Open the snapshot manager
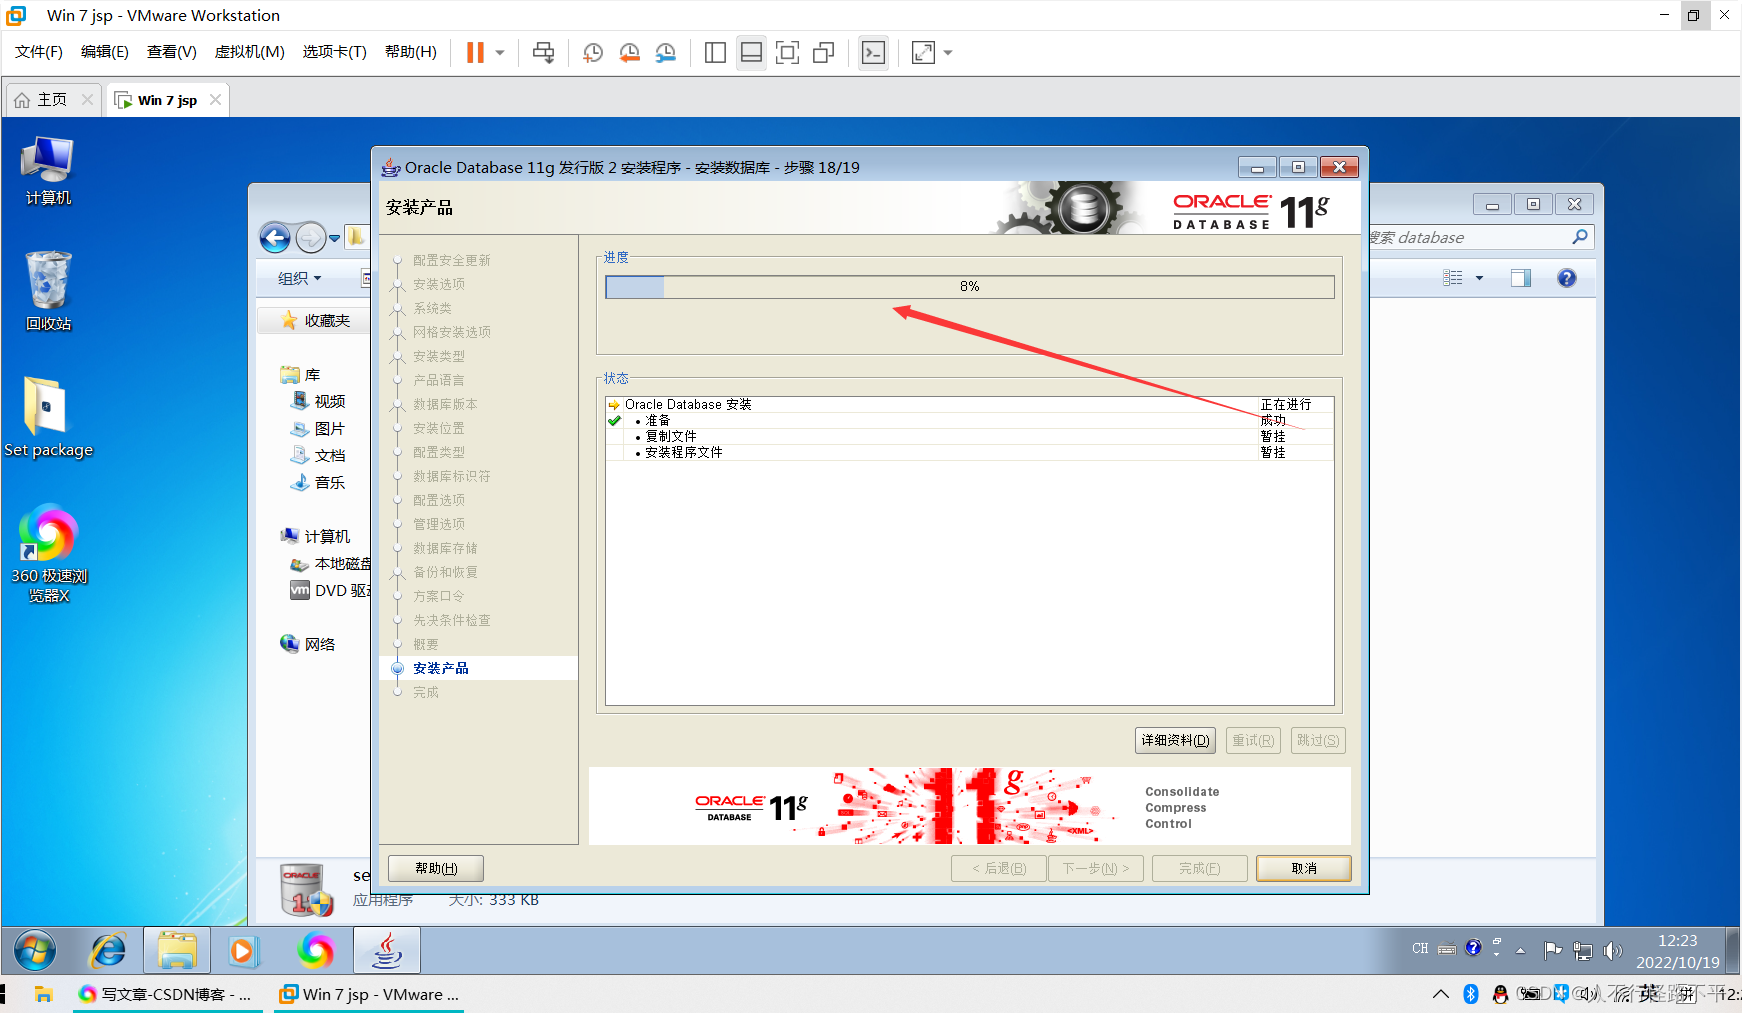The width and height of the screenshot is (1742, 1013). pos(665,52)
